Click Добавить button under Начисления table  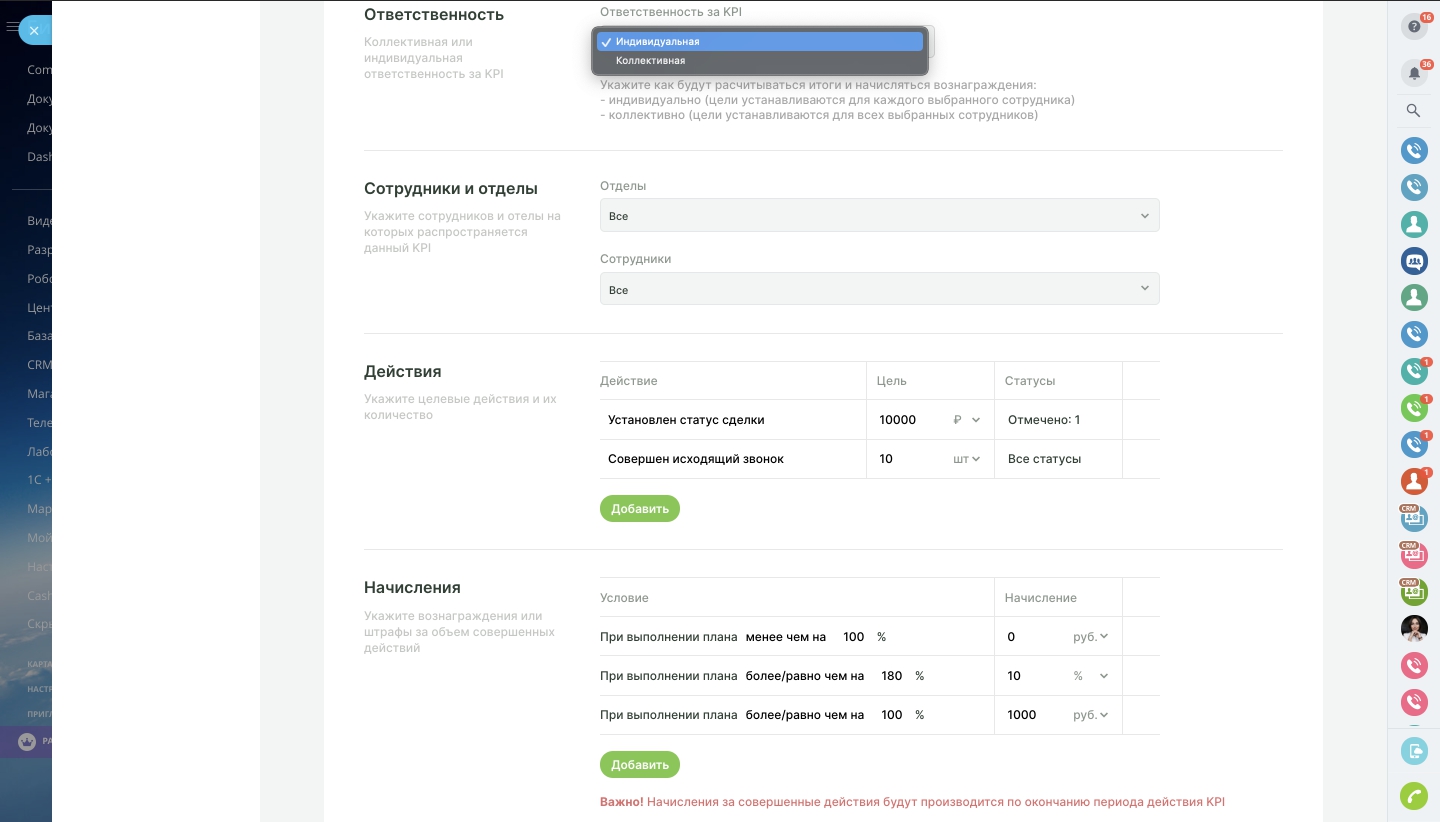(639, 765)
